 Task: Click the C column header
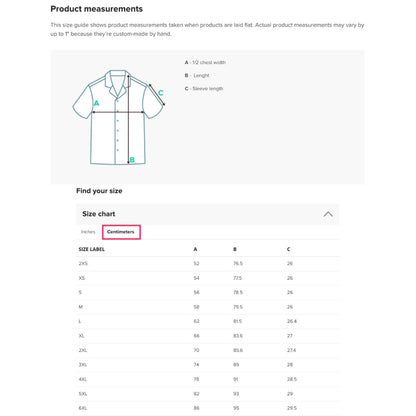click(x=289, y=249)
